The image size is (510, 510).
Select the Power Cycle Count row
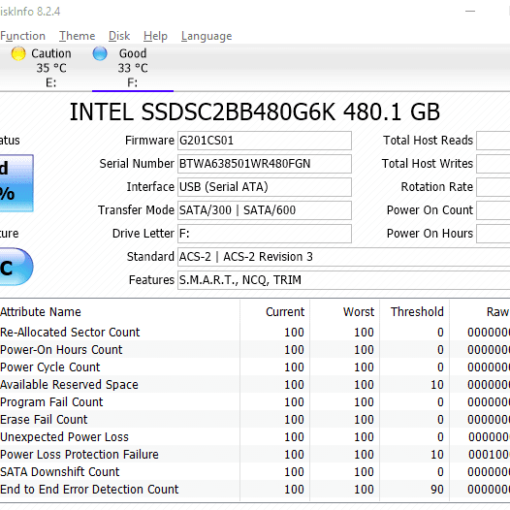click(255, 367)
